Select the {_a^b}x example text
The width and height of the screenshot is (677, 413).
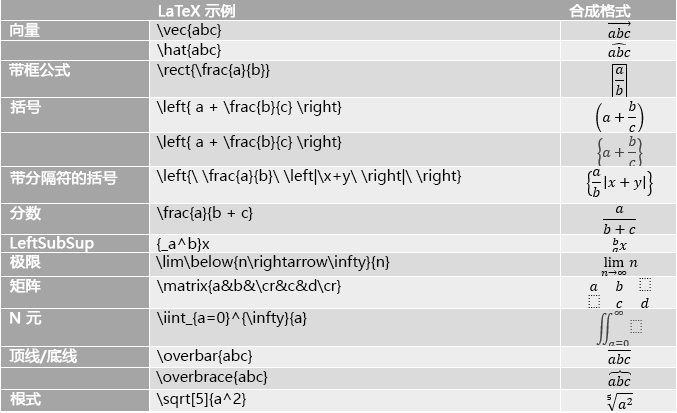[x=184, y=243]
